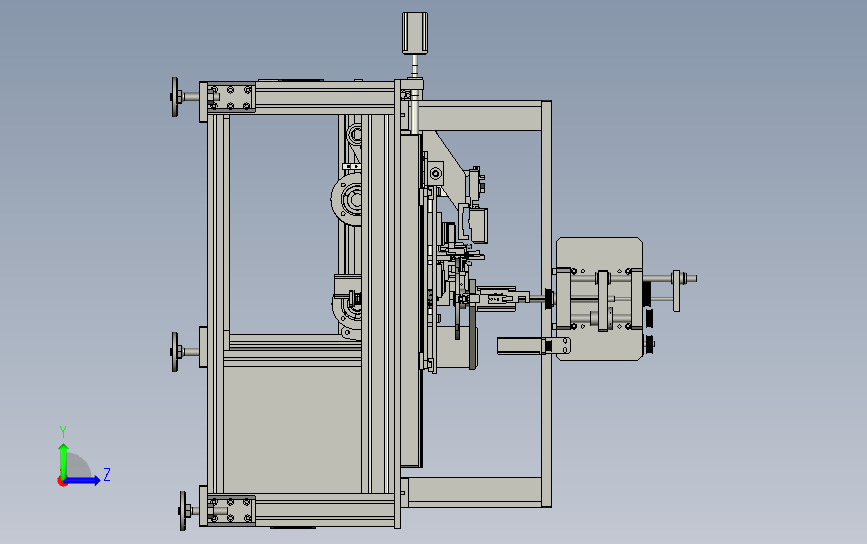The image size is (867, 544).
Task: Select the large solid panel in the lower frame
Action: point(292,428)
